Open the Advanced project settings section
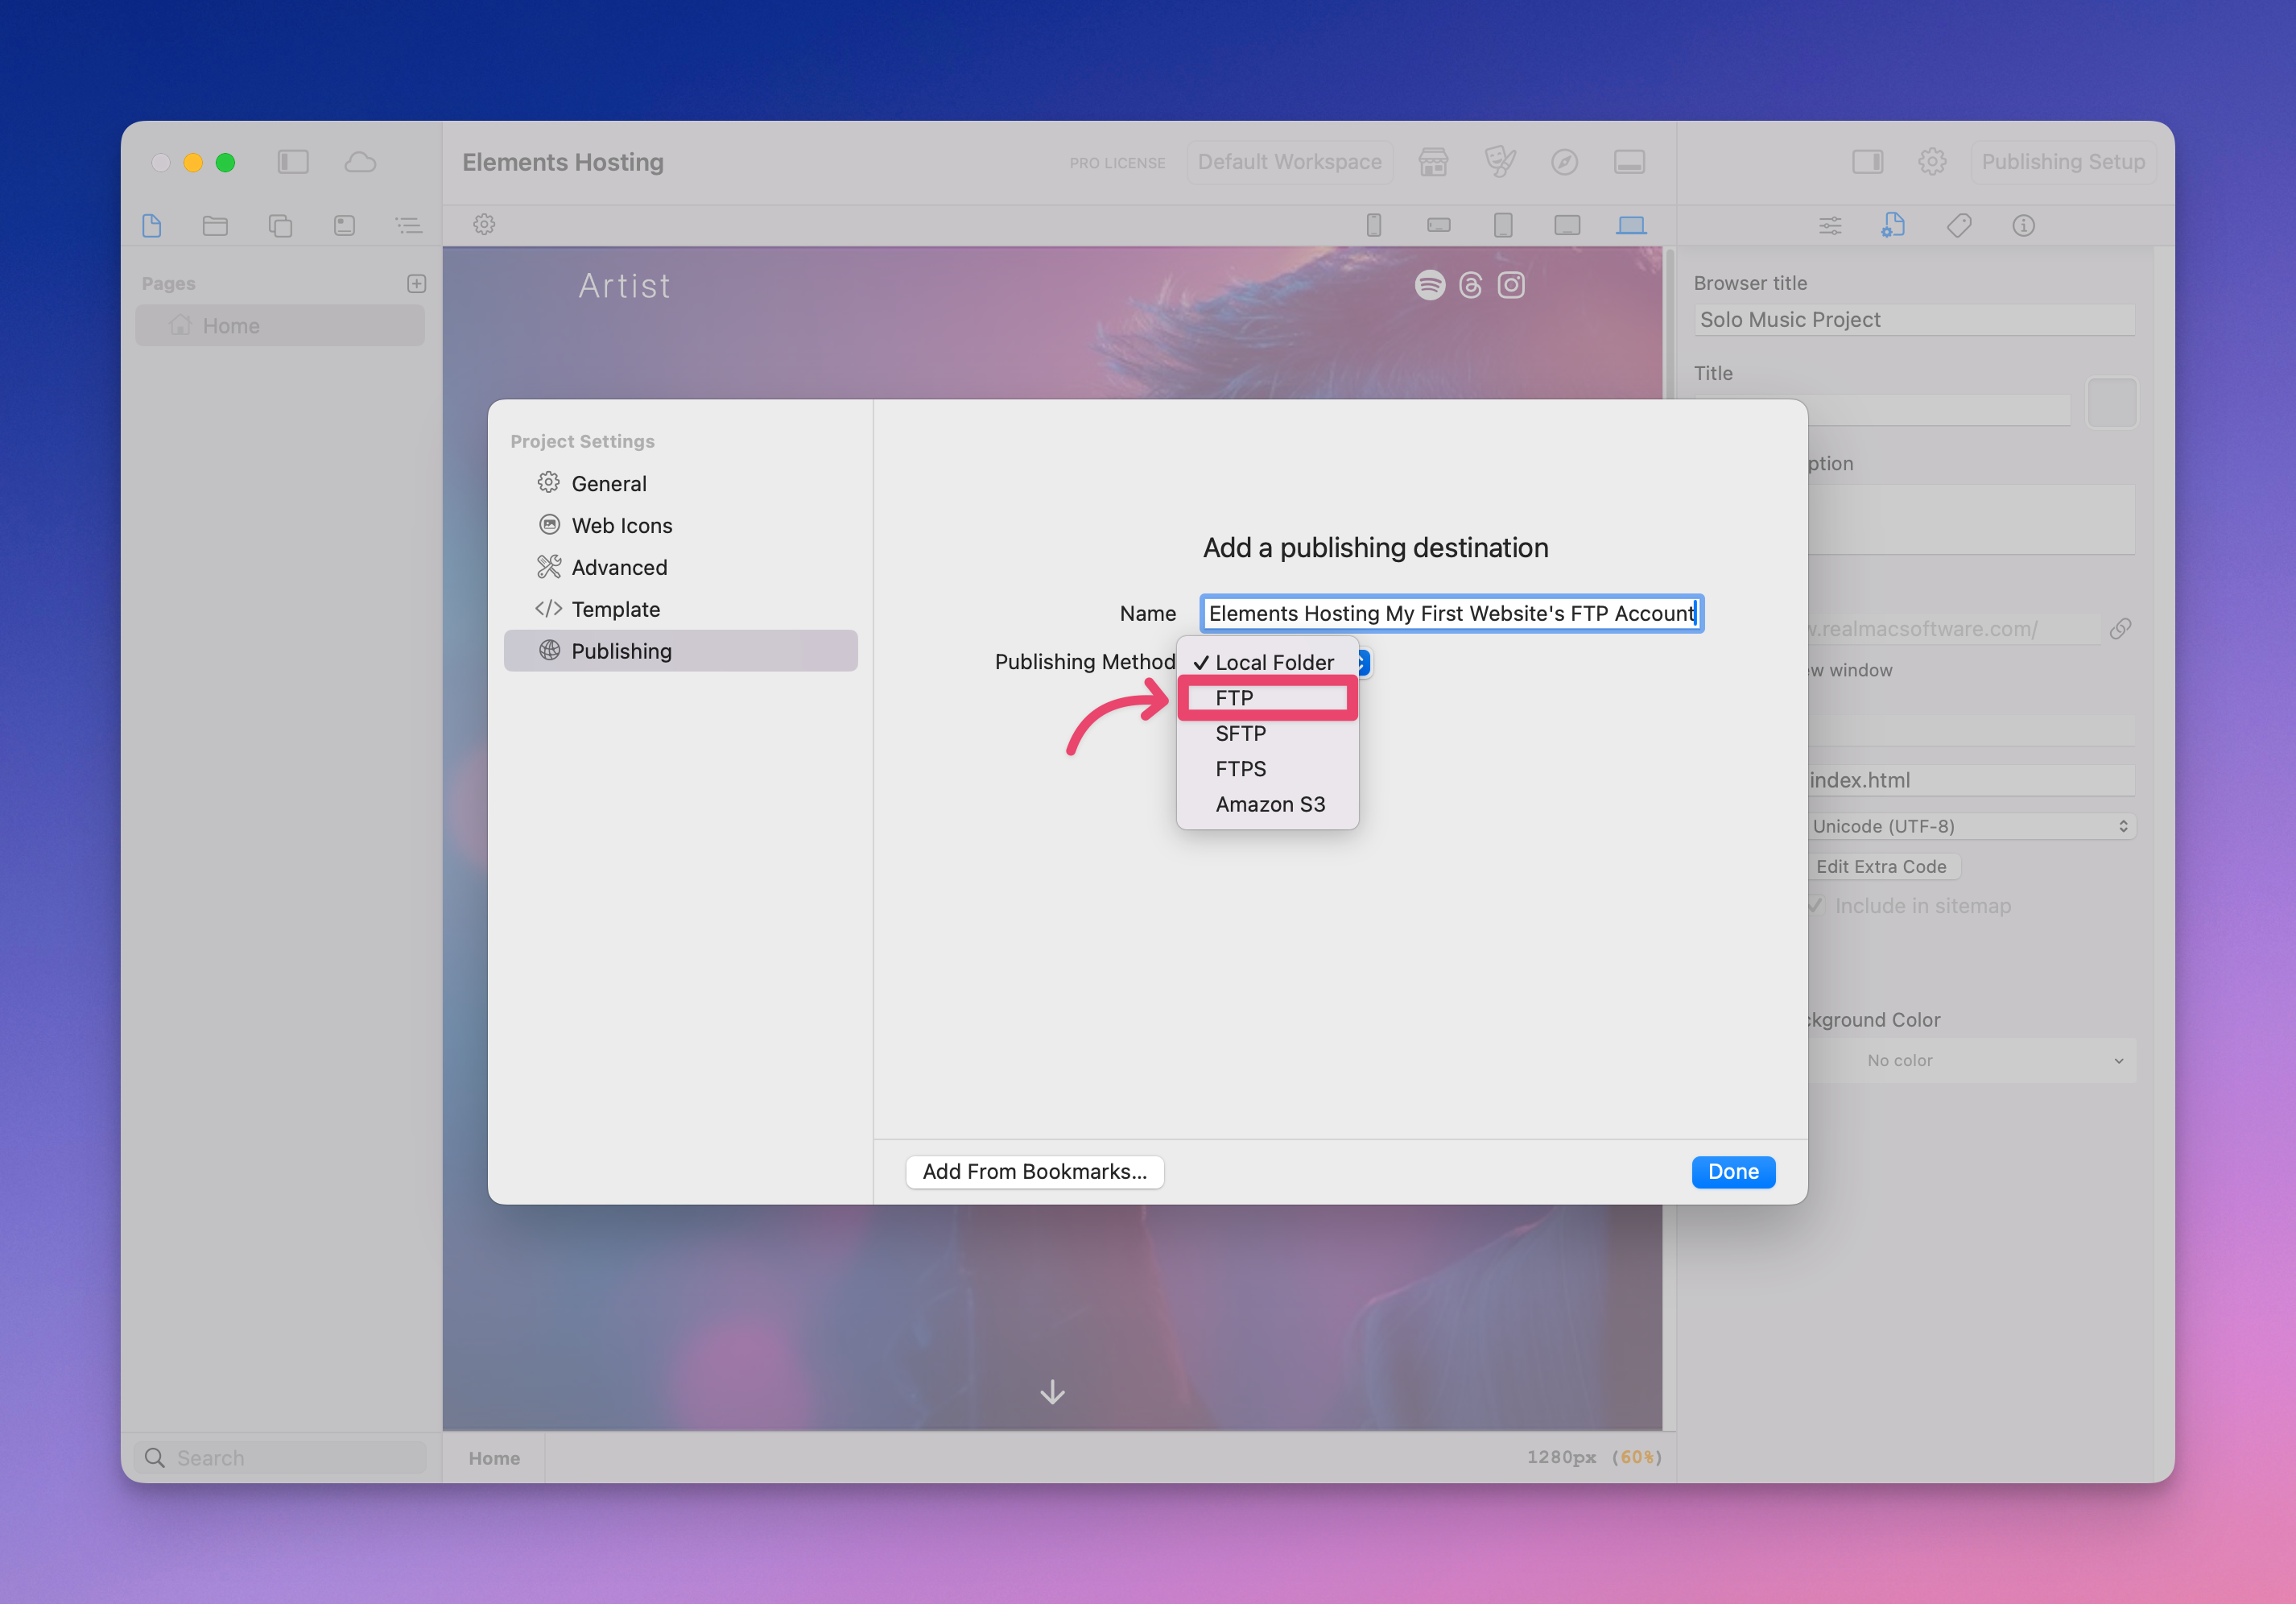 coord(619,567)
